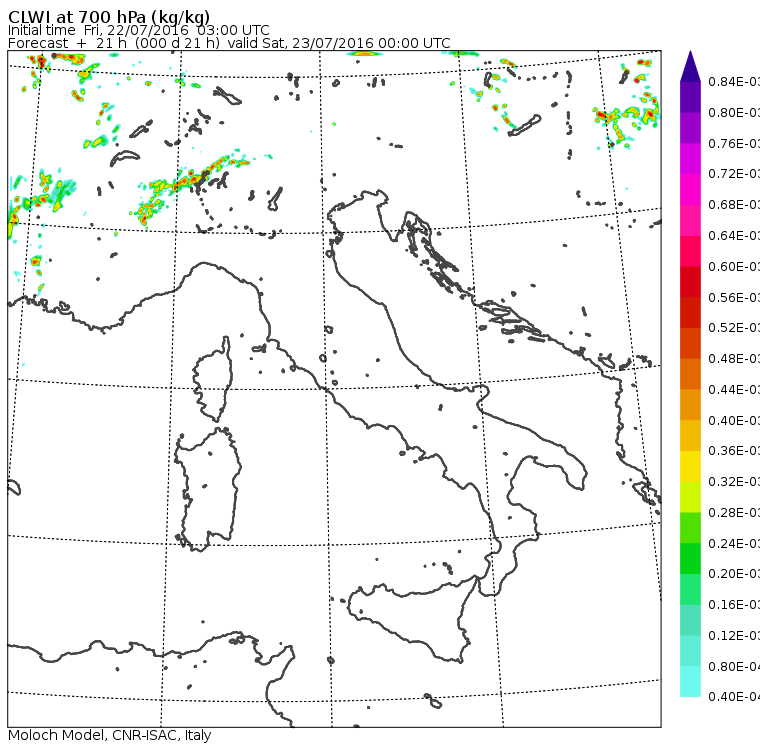Image resolution: width=760 pixels, height=749 pixels.
Task: Click the Sardinia island outline on the map
Action: [x=207, y=489]
